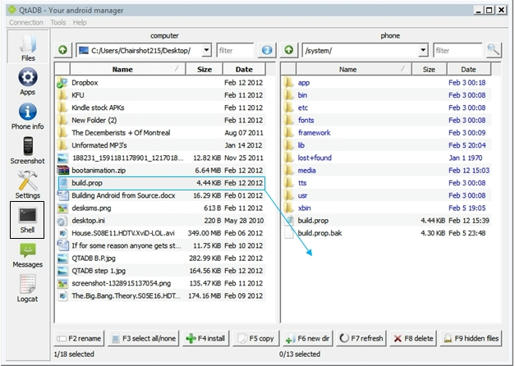Open the Messages panel
Screen dimensions: 515x366
click(28, 255)
